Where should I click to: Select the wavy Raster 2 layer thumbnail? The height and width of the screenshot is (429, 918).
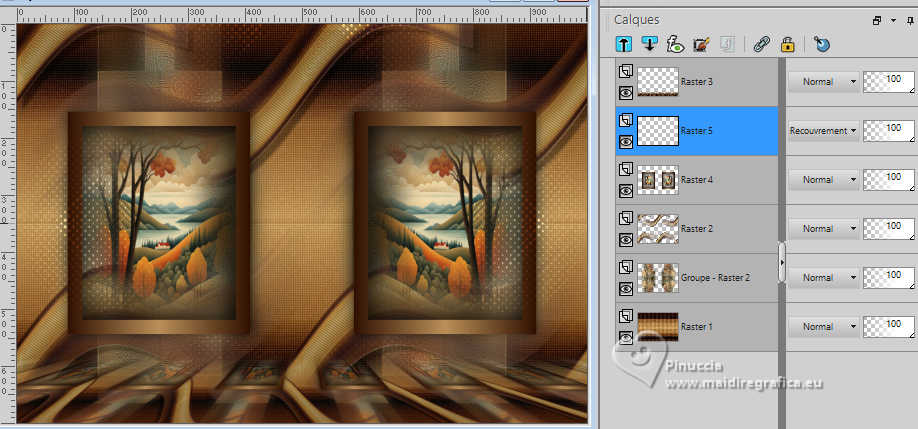point(657,229)
